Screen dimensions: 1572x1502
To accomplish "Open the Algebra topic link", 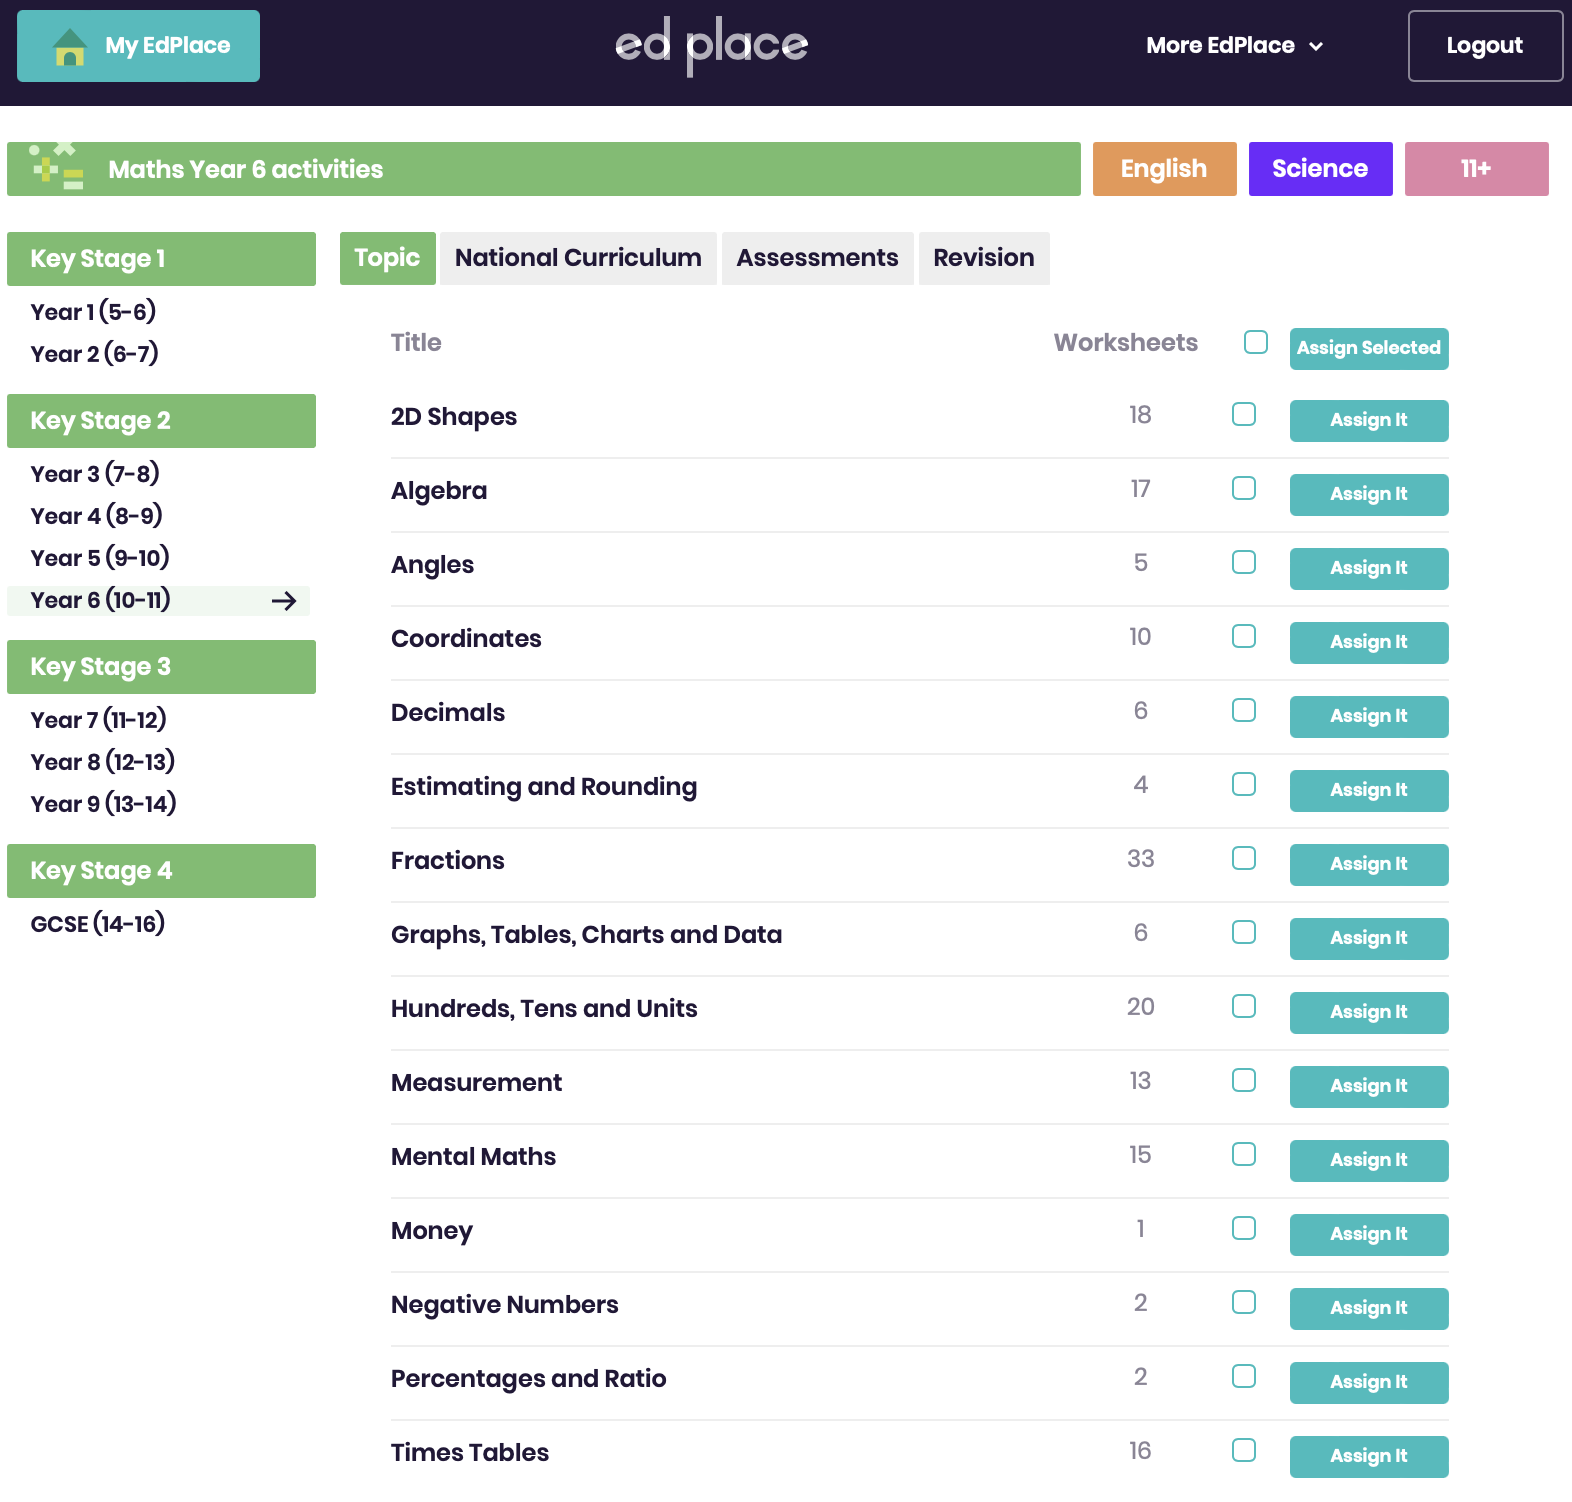I will point(439,491).
